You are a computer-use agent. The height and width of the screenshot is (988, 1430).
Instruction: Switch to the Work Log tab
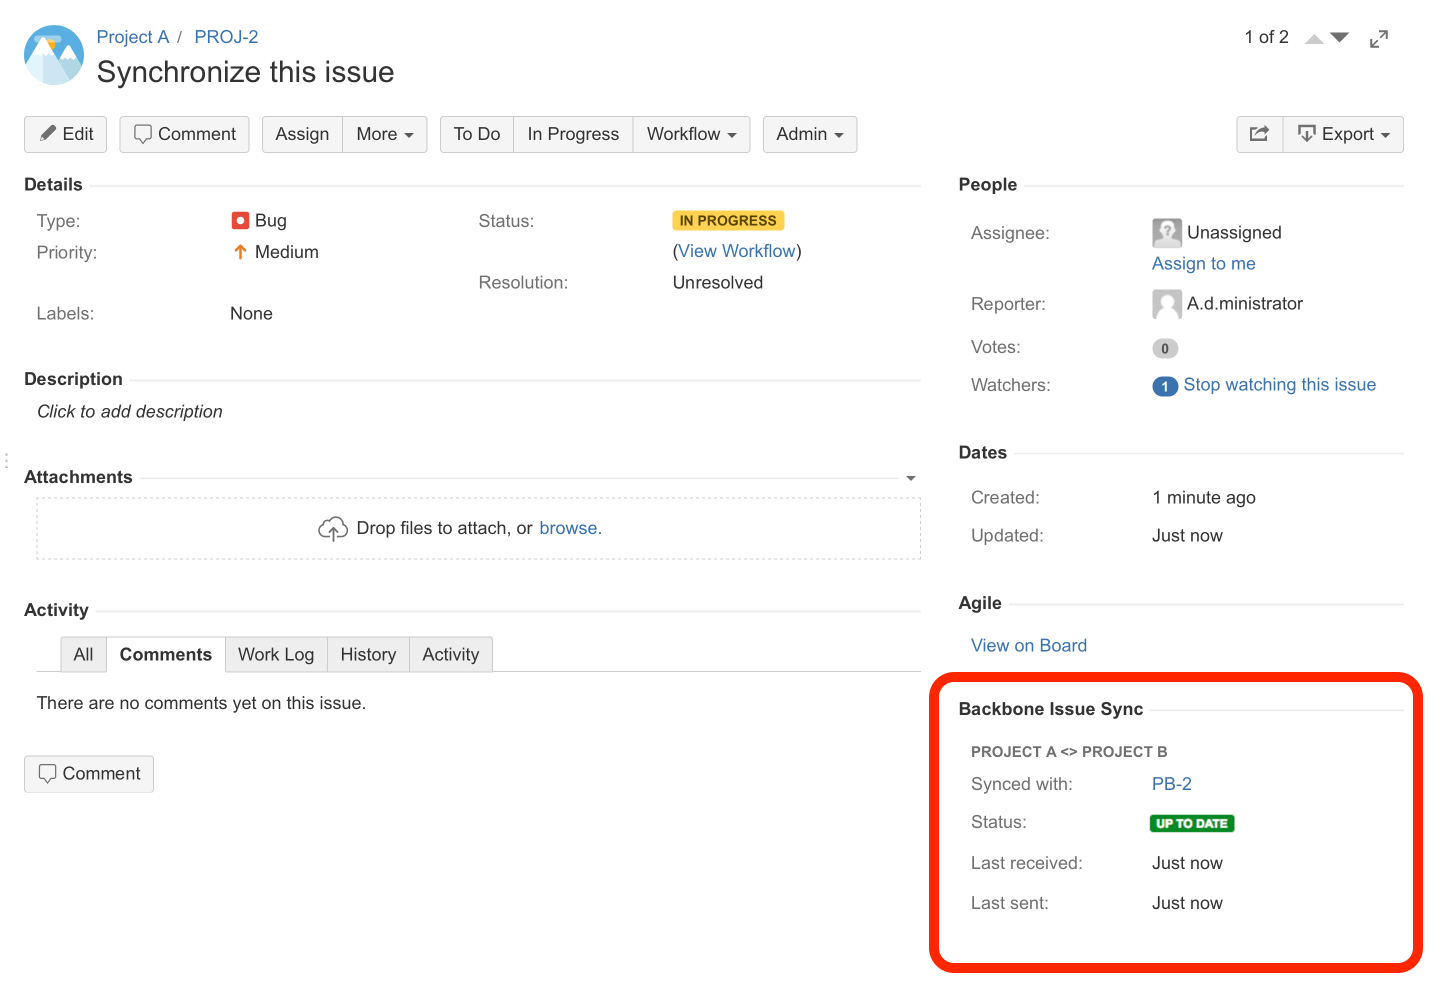[x=276, y=654]
